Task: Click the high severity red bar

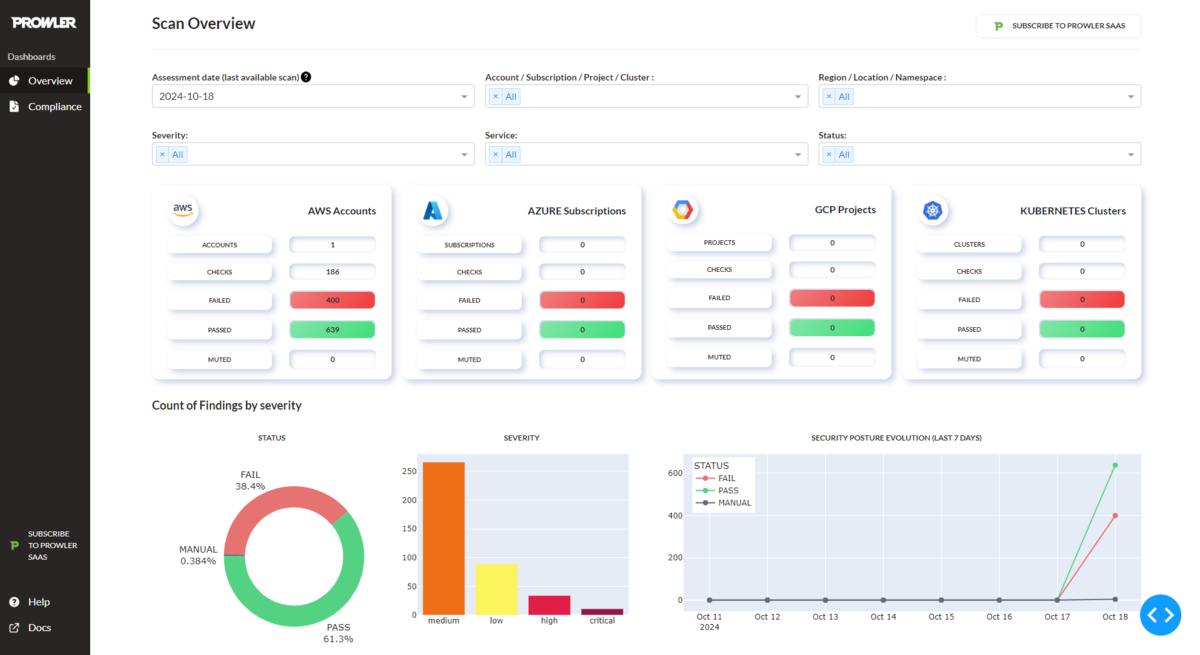Action: [x=549, y=605]
